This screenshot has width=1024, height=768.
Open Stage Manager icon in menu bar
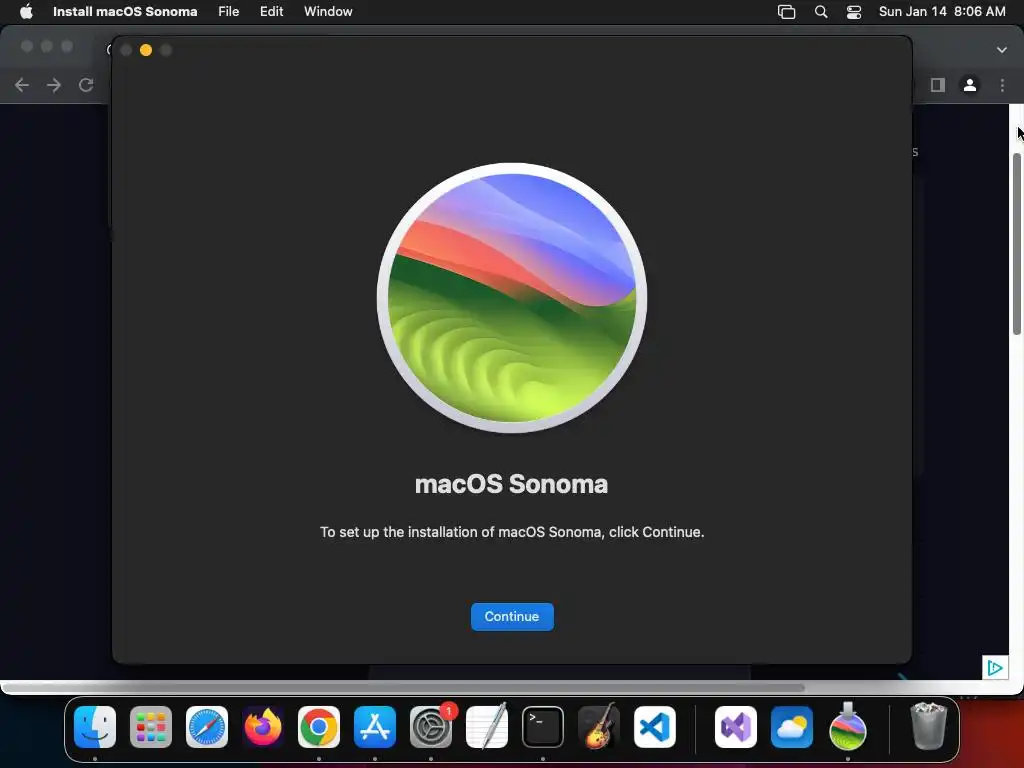pos(786,12)
